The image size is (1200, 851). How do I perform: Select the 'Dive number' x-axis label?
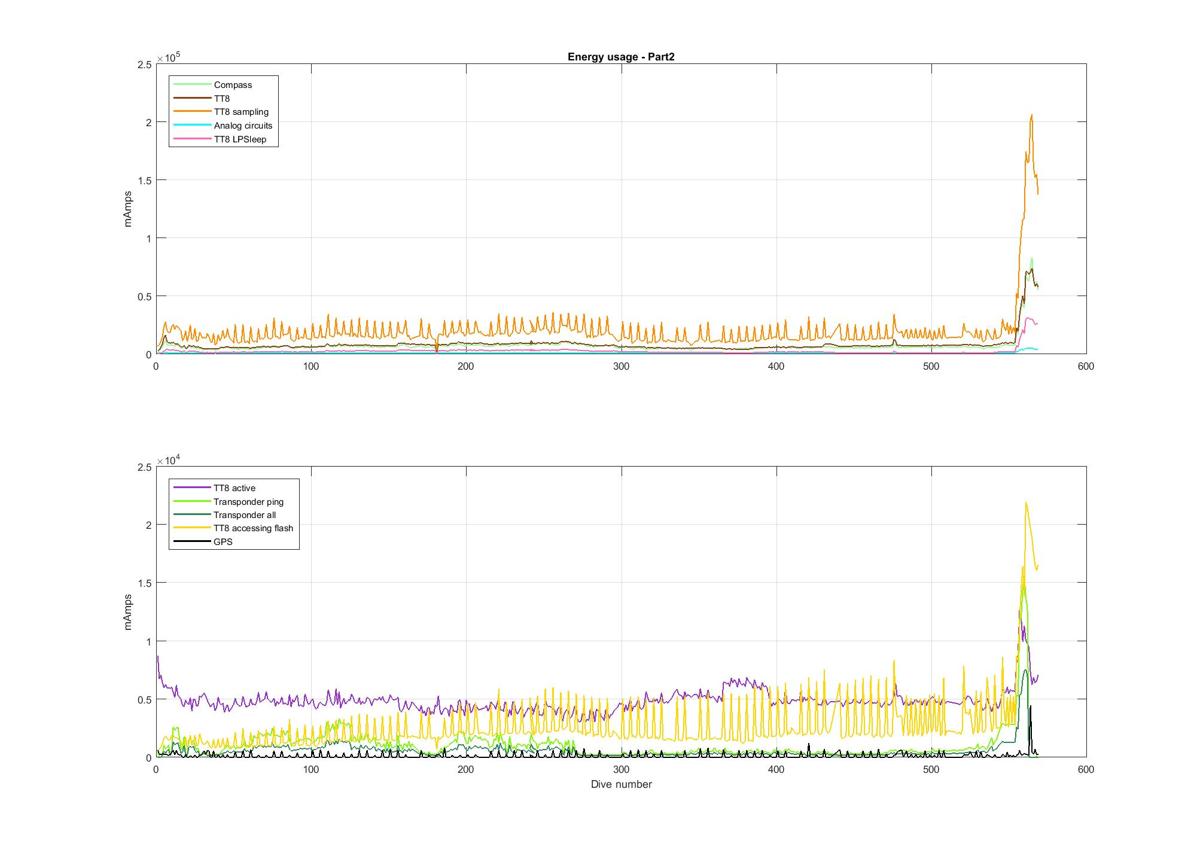point(621,784)
